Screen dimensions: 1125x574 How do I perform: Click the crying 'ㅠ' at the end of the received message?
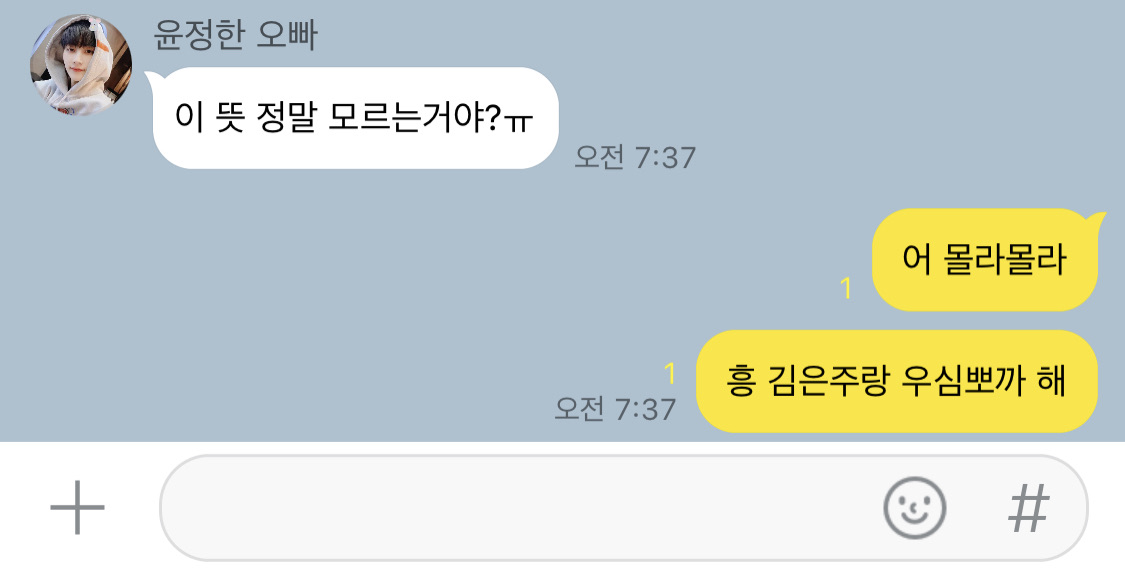pyautogui.click(x=518, y=122)
